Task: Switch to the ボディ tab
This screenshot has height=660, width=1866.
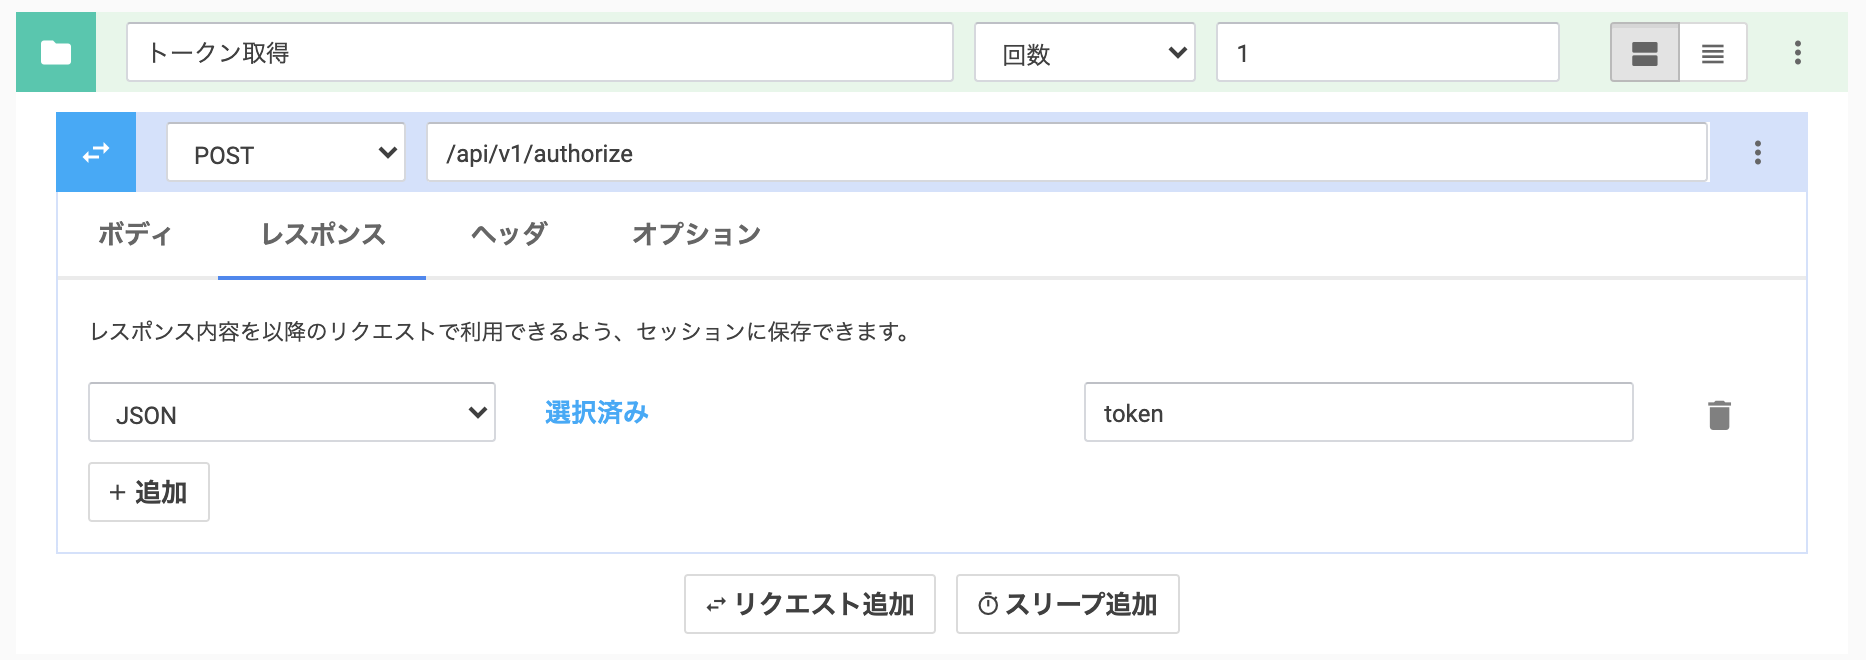Action: pyautogui.click(x=134, y=234)
